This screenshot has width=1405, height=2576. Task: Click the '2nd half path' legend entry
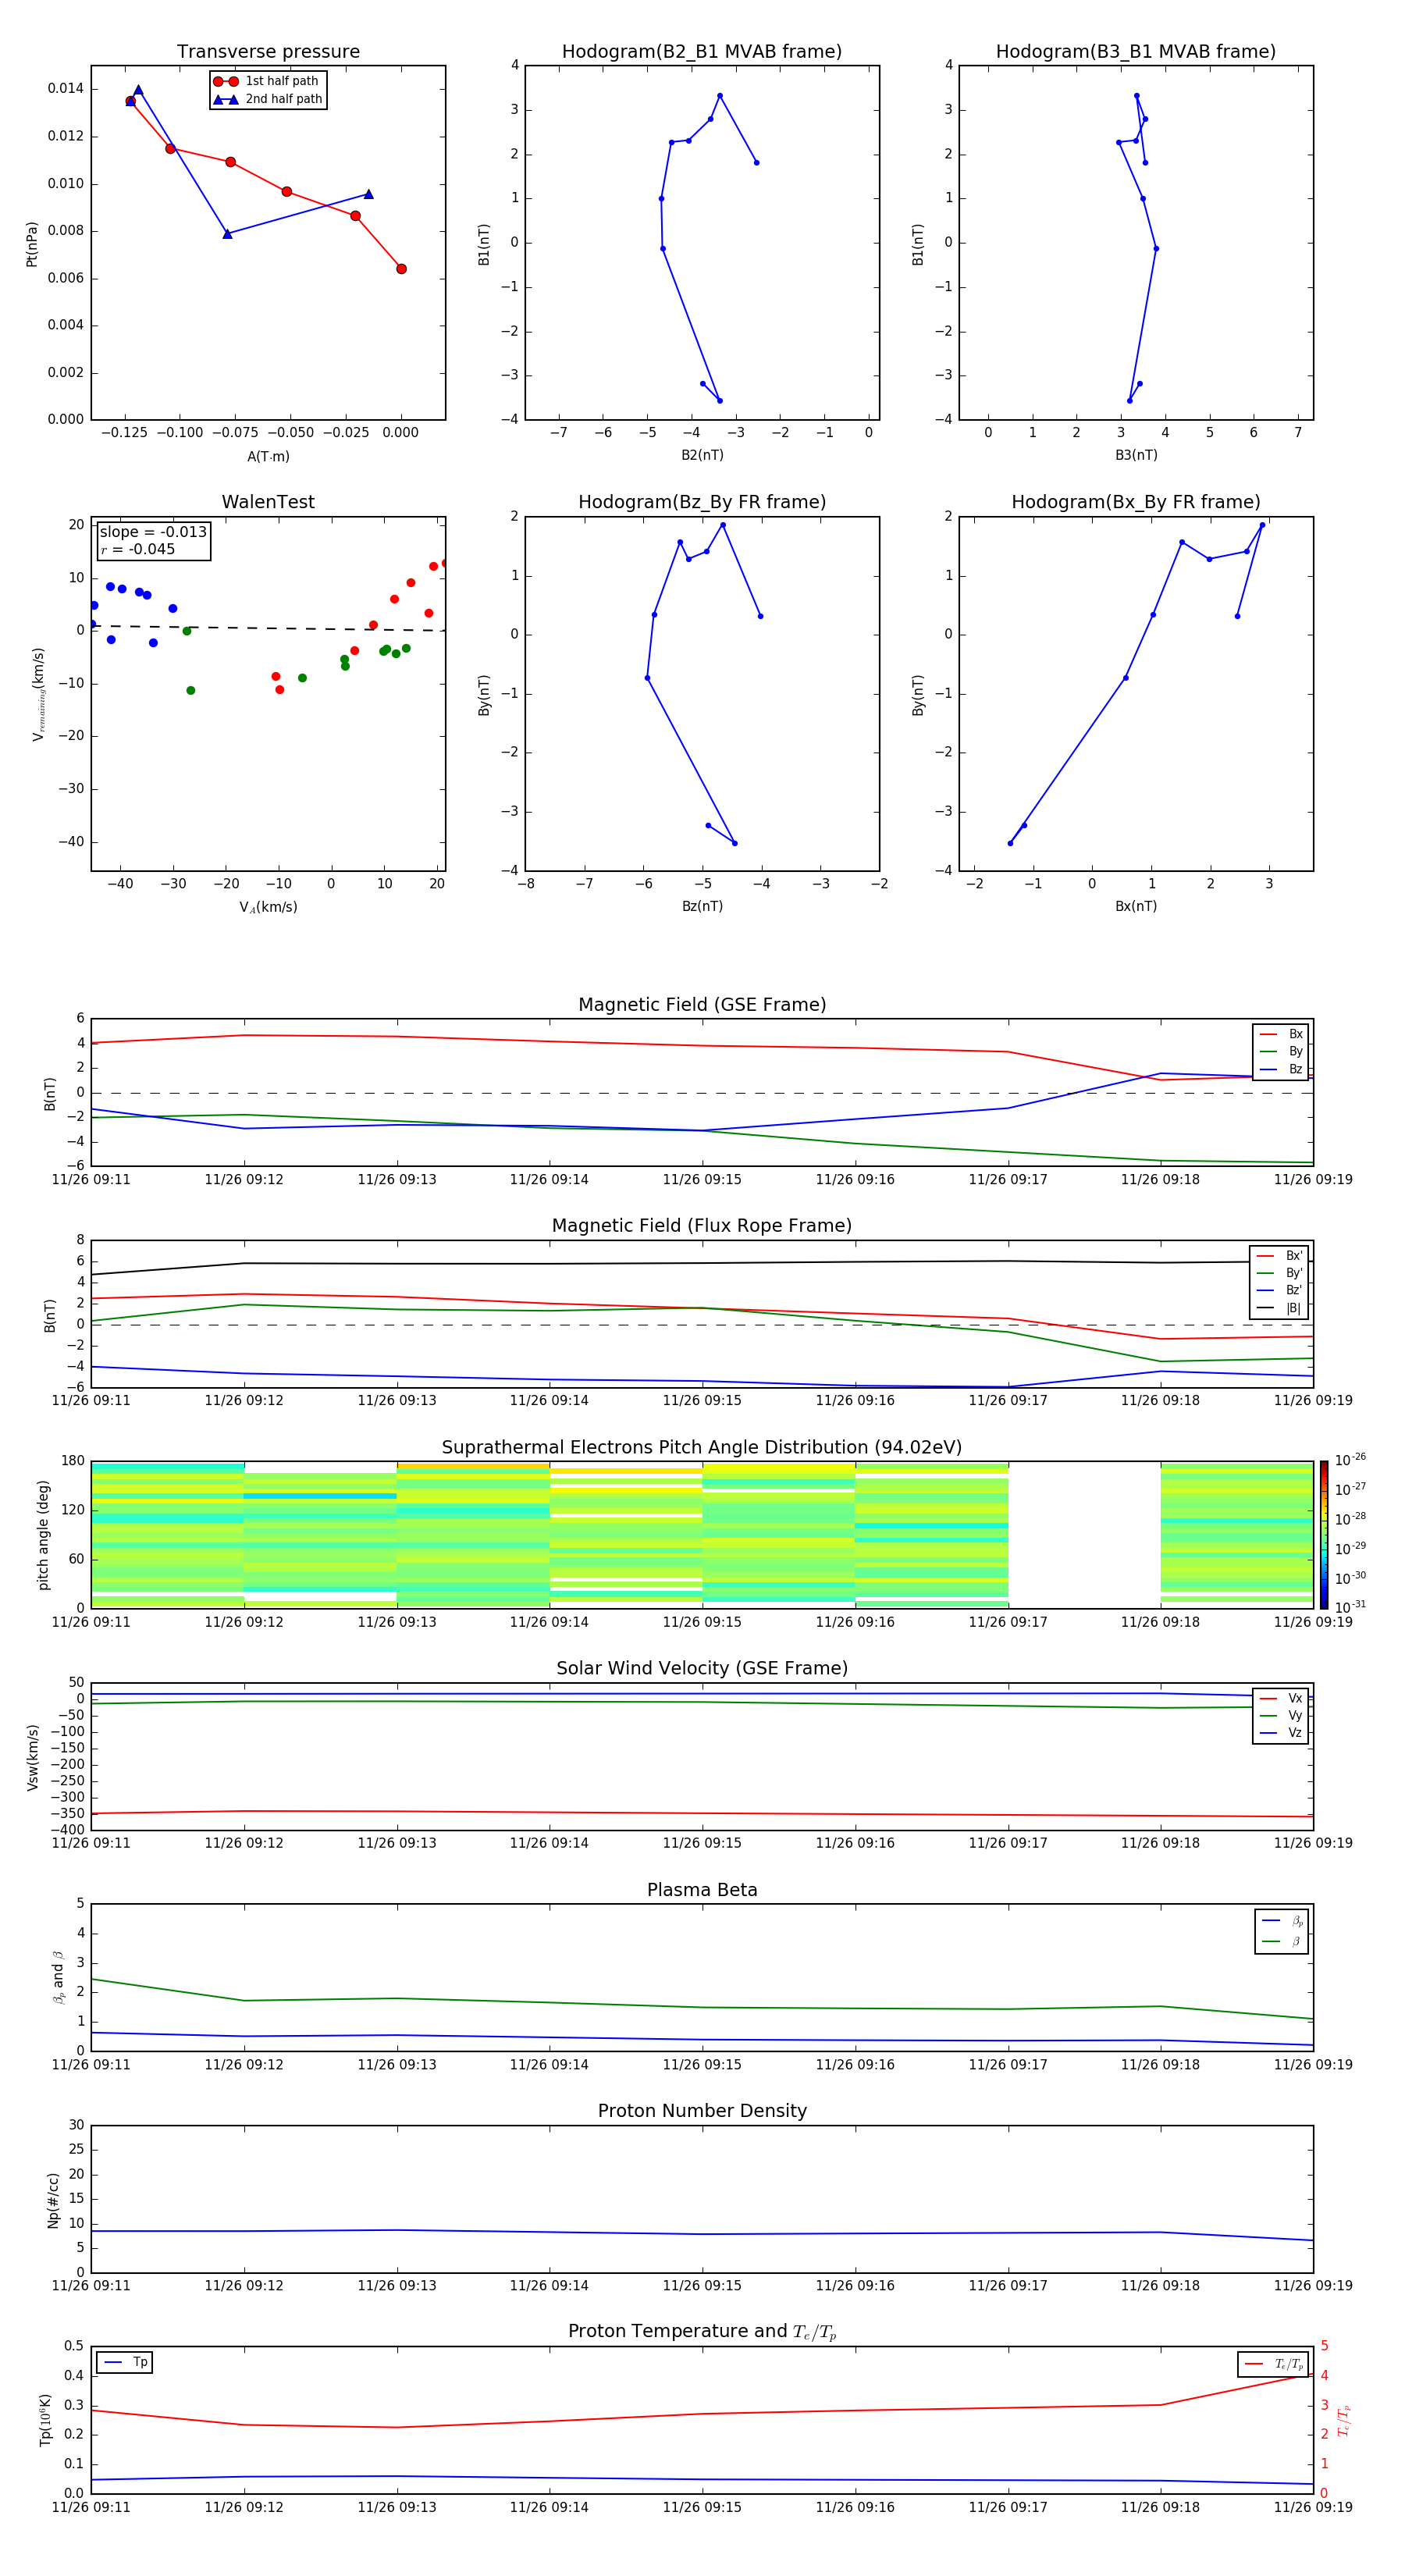pos(267,99)
